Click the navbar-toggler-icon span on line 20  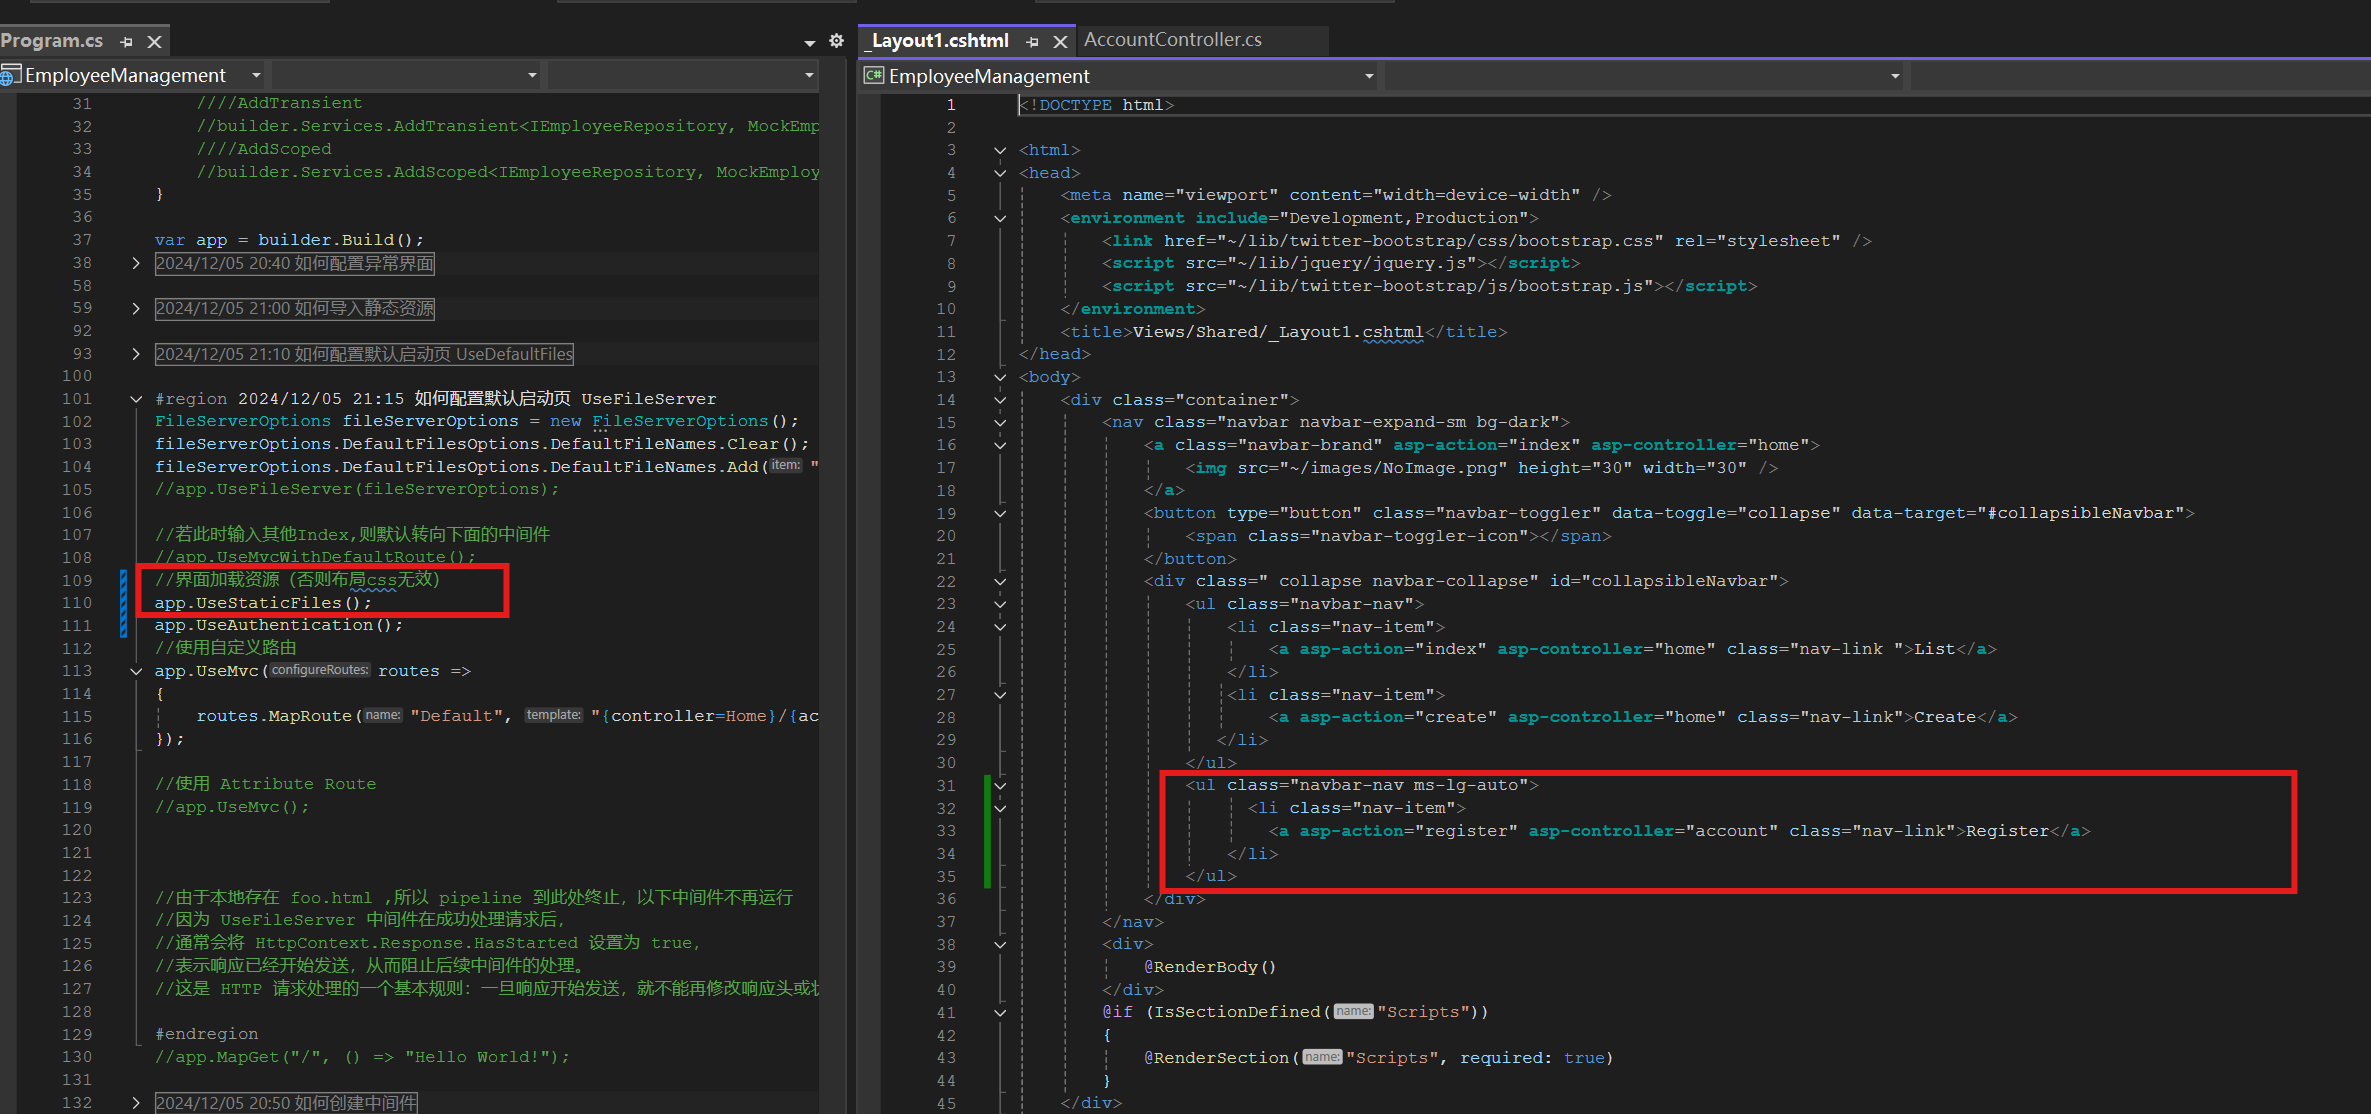click(1398, 536)
